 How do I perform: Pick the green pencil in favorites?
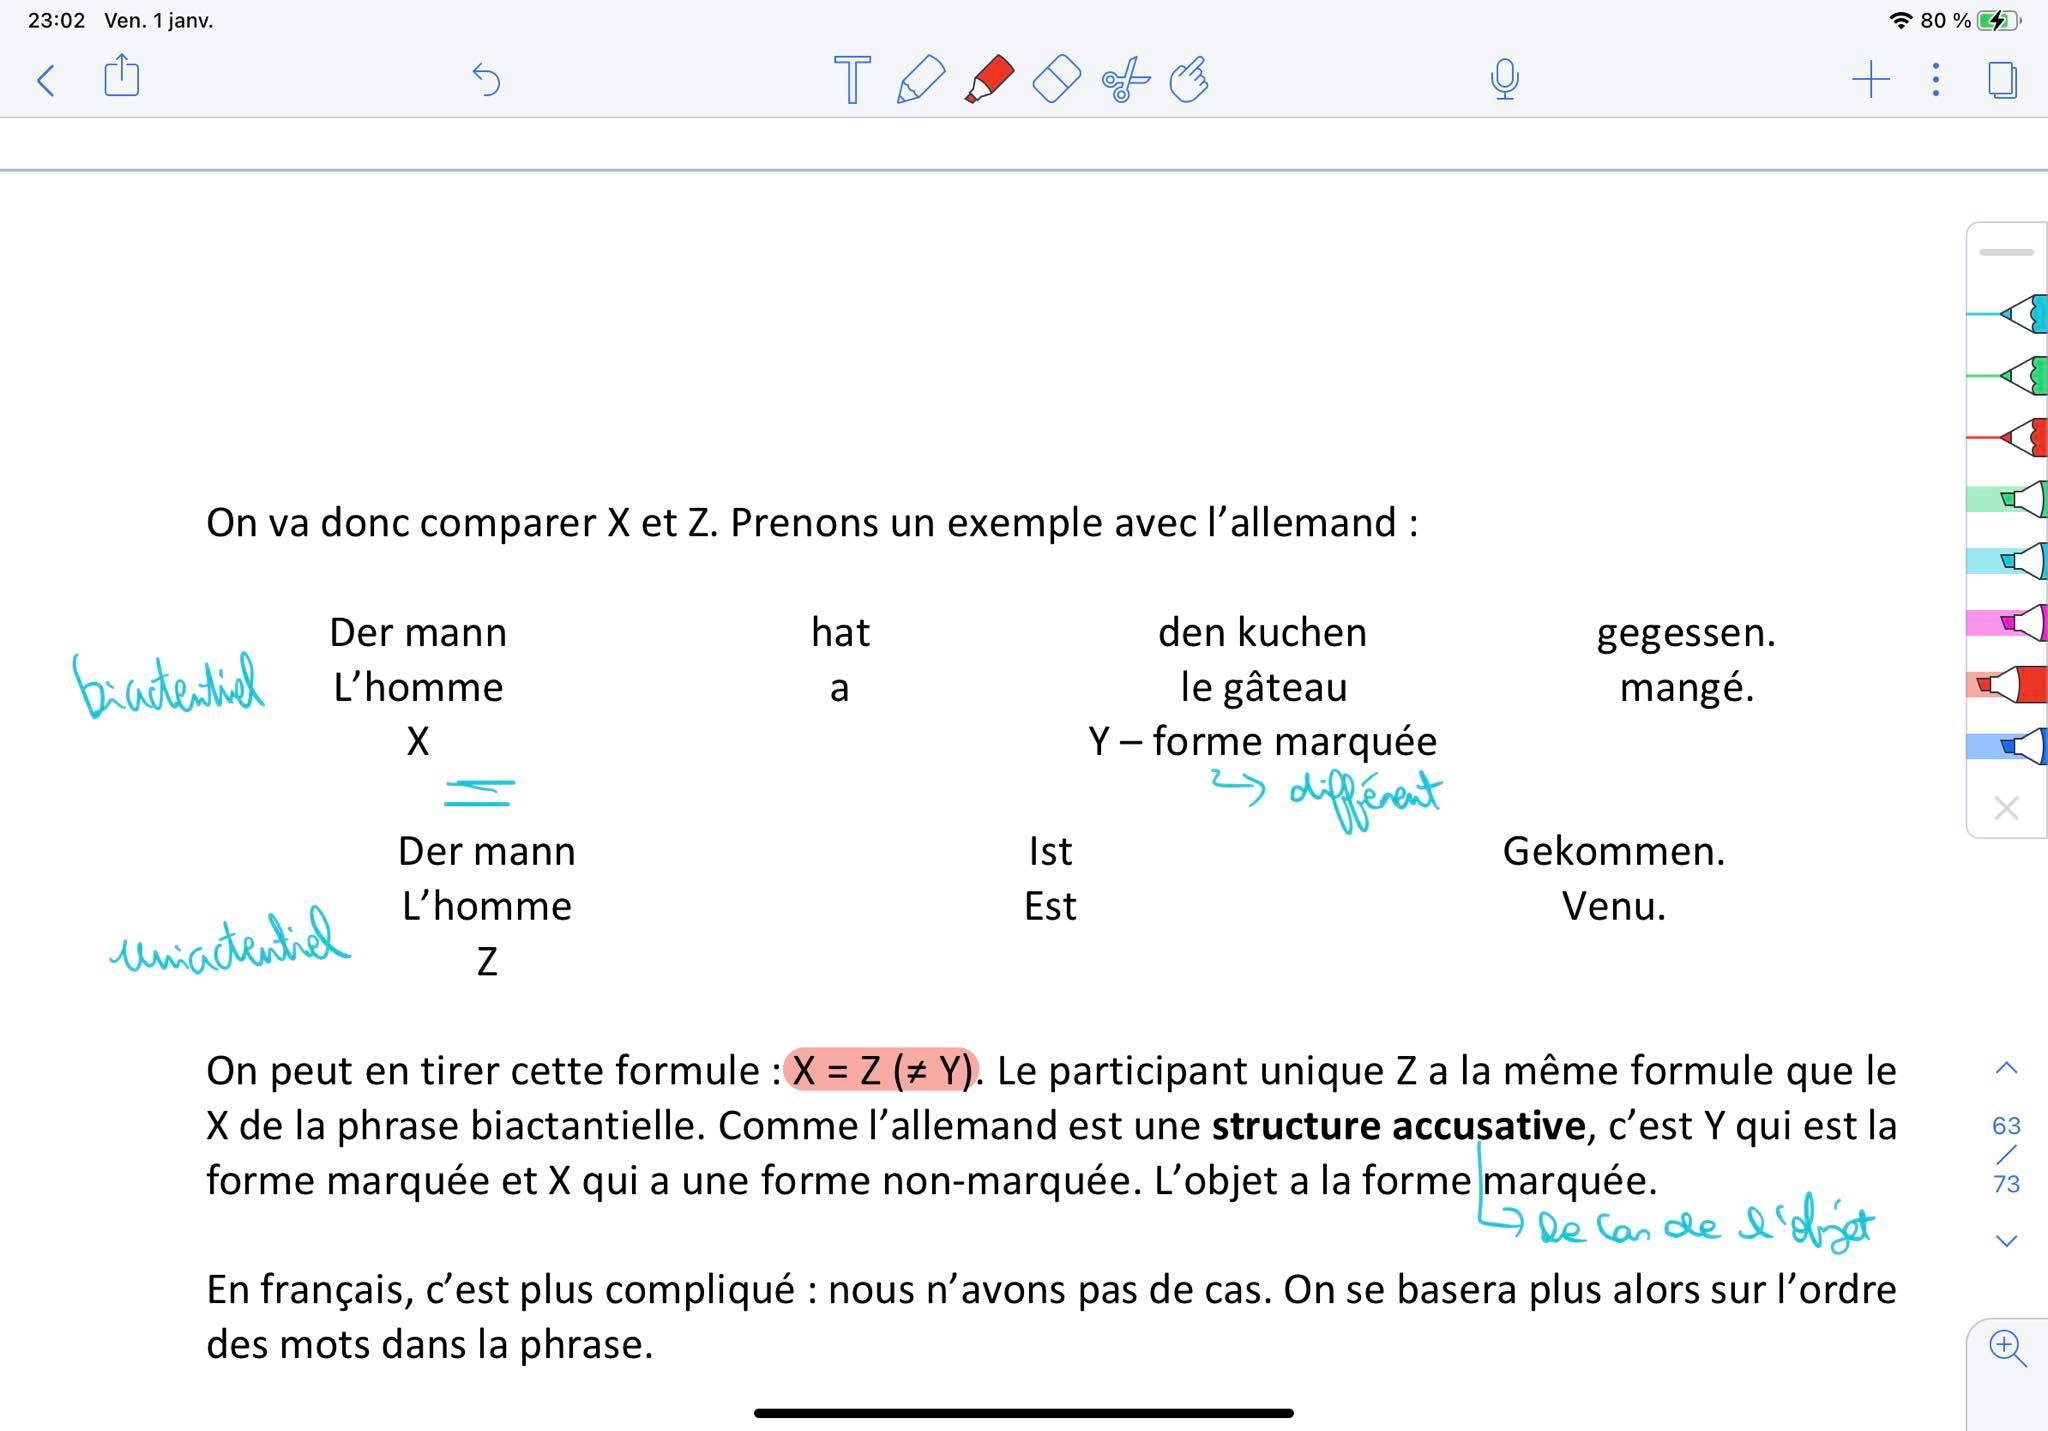coord(2010,376)
